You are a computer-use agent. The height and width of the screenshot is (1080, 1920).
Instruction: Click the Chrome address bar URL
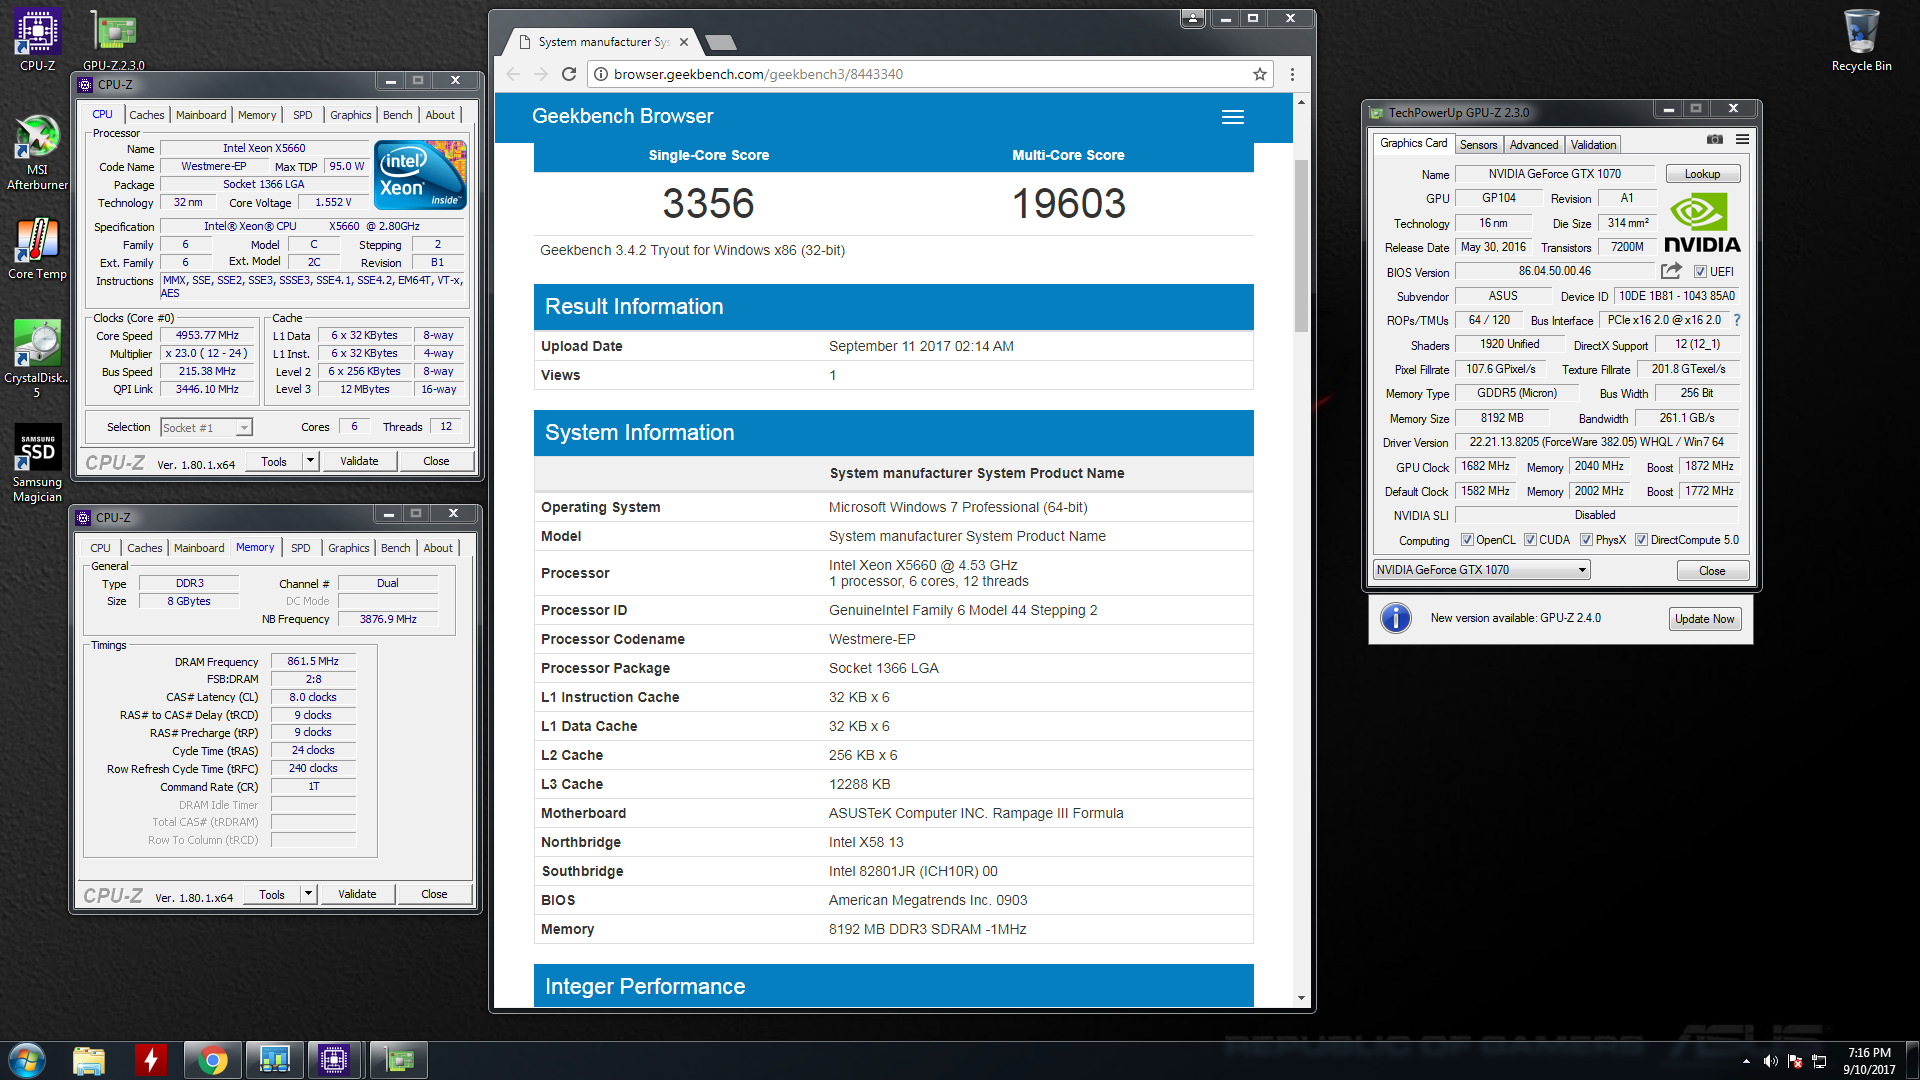point(758,74)
